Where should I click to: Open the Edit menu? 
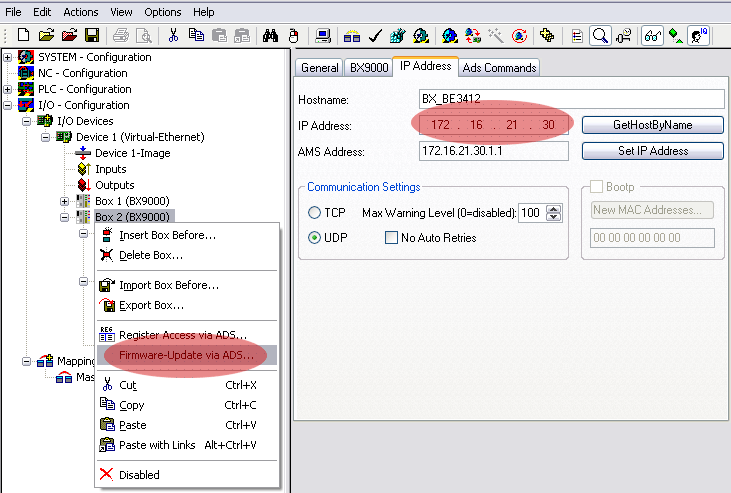(x=42, y=12)
